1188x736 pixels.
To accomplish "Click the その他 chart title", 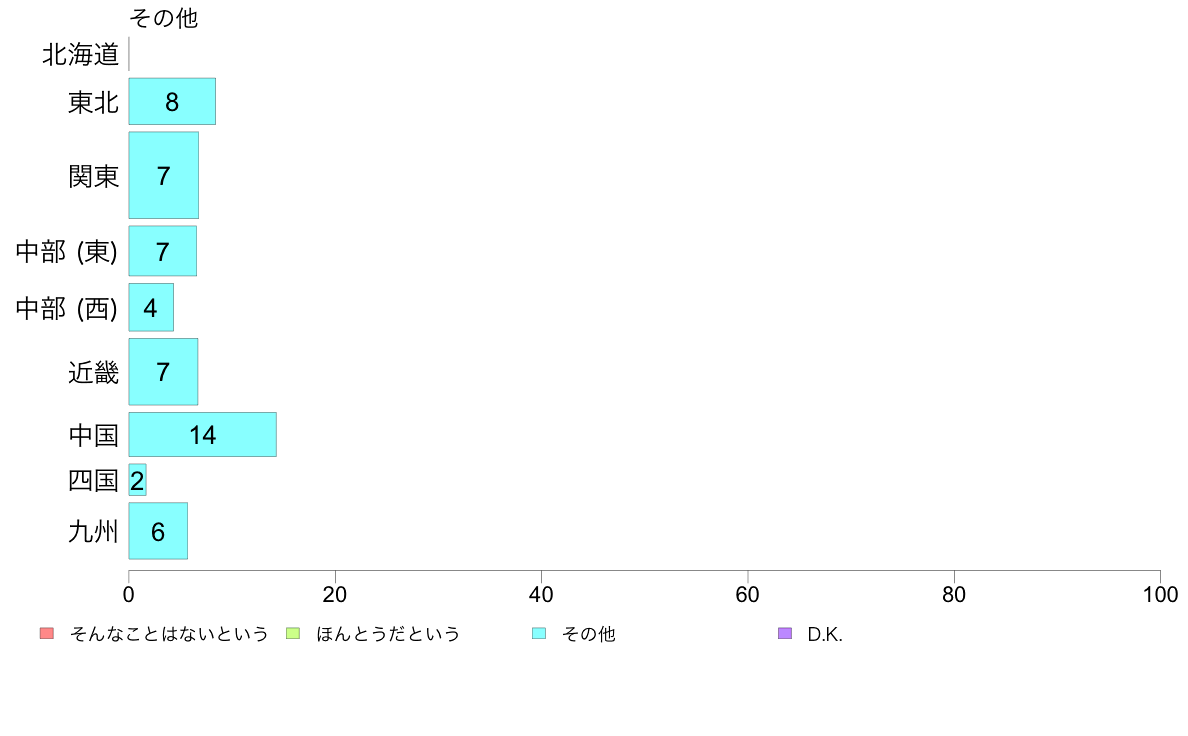I will 164,17.
